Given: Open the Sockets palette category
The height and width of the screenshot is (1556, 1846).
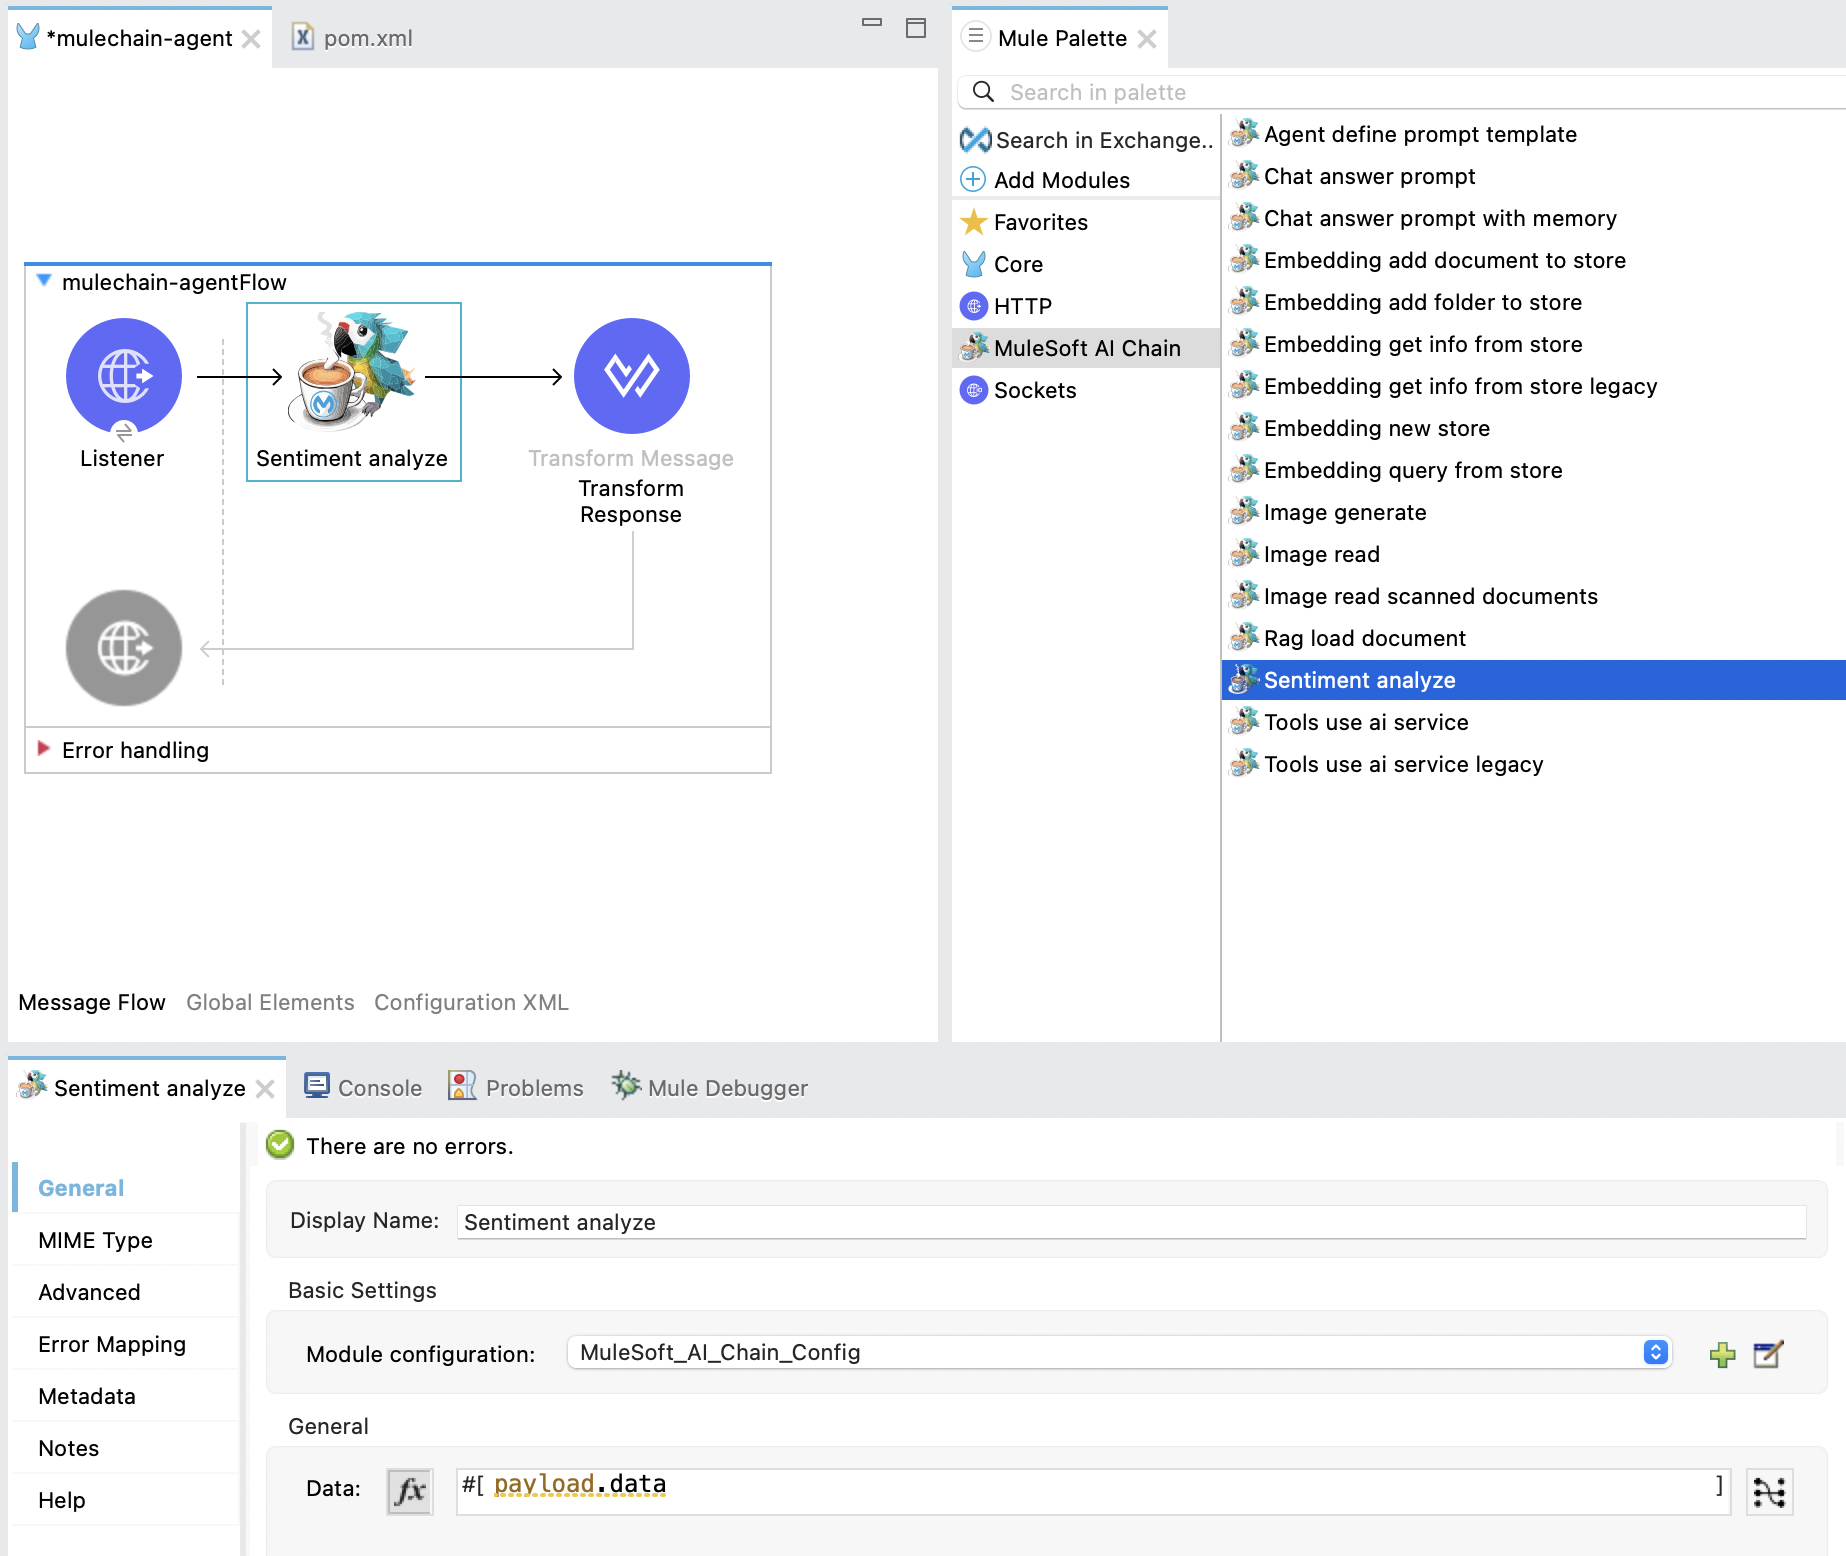Looking at the screenshot, I should click(1018, 390).
